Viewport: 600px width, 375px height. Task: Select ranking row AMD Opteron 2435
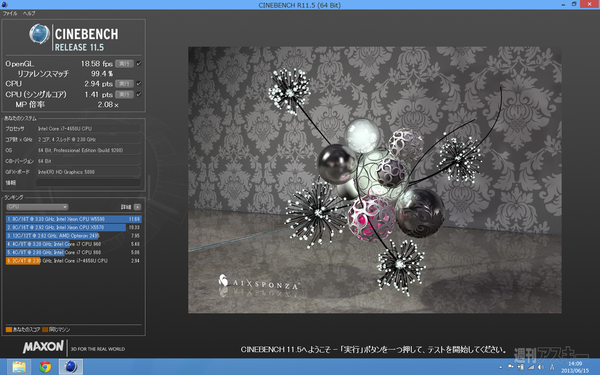[73, 236]
